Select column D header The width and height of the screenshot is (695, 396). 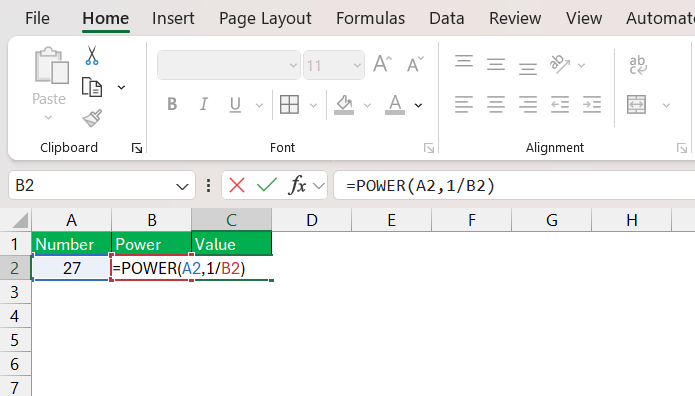[312, 220]
